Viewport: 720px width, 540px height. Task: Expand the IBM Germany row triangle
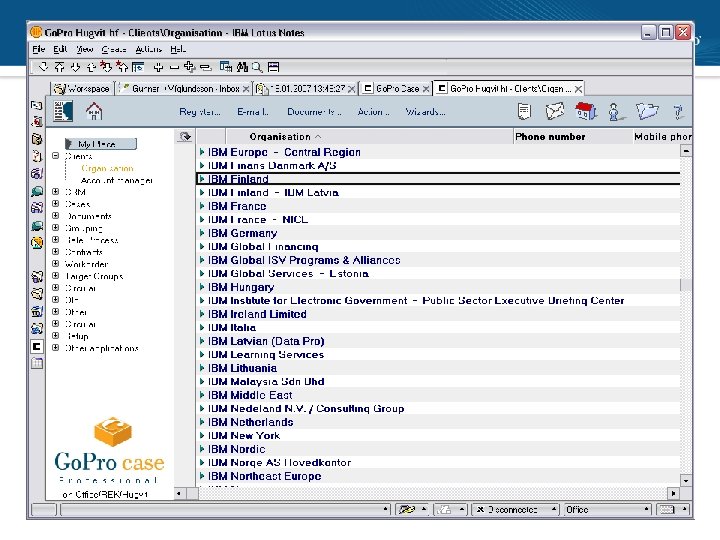tap(202, 233)
